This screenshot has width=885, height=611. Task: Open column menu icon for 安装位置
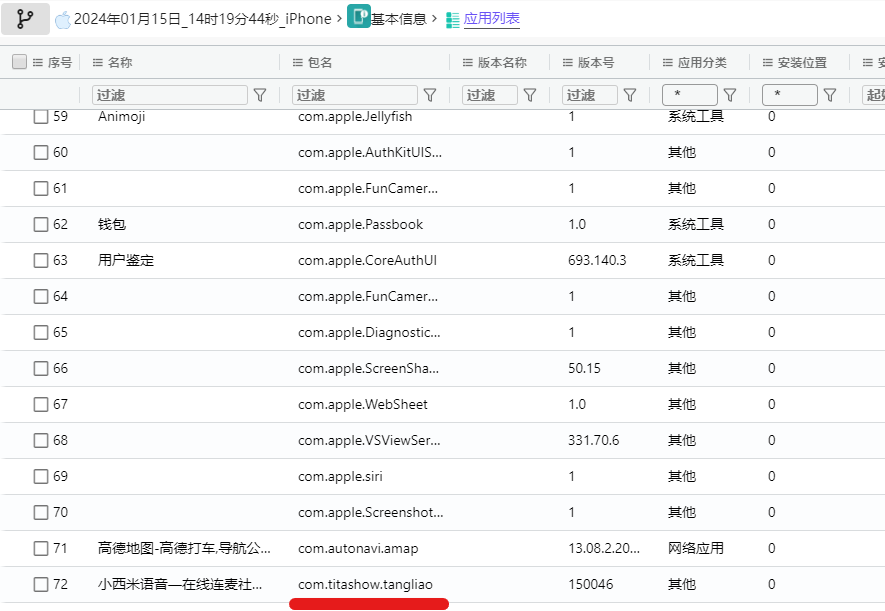[x=768, y=63]
